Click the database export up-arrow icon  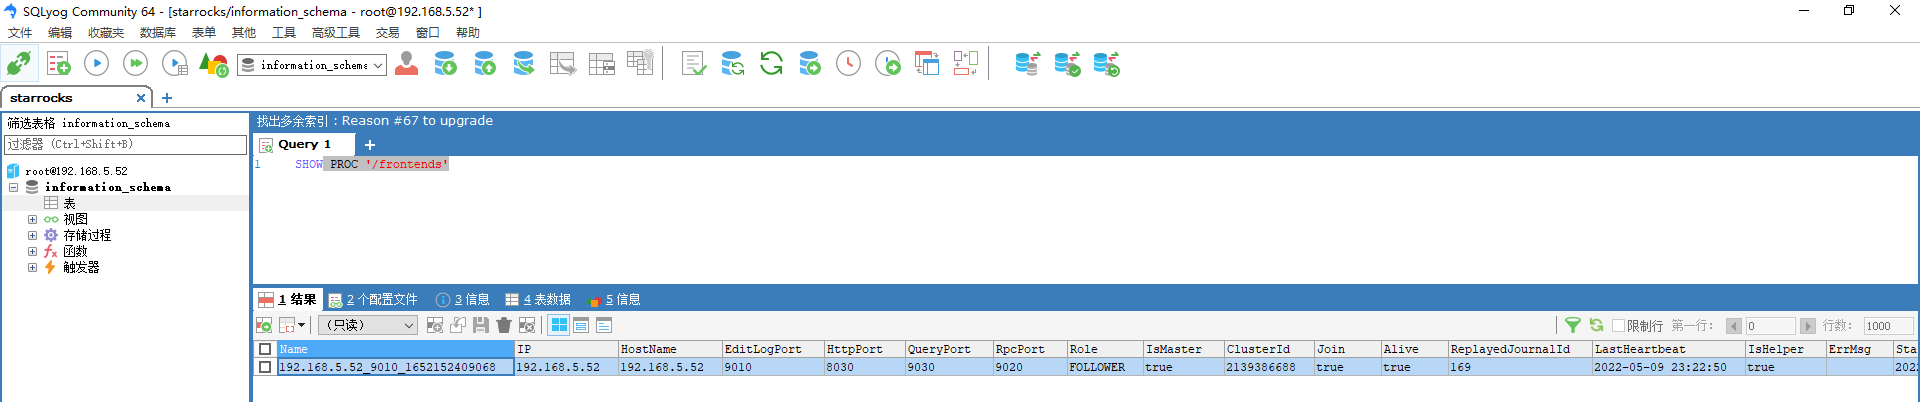click(485, 64)
